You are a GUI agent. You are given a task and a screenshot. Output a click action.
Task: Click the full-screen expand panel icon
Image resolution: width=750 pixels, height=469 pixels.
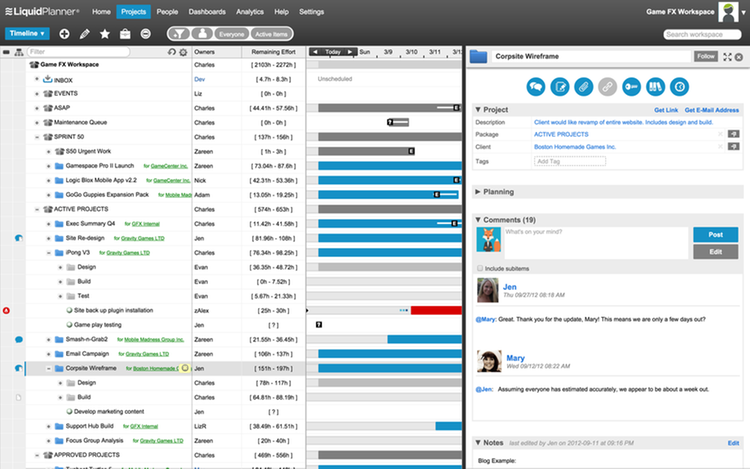click(x=728, y=57)
